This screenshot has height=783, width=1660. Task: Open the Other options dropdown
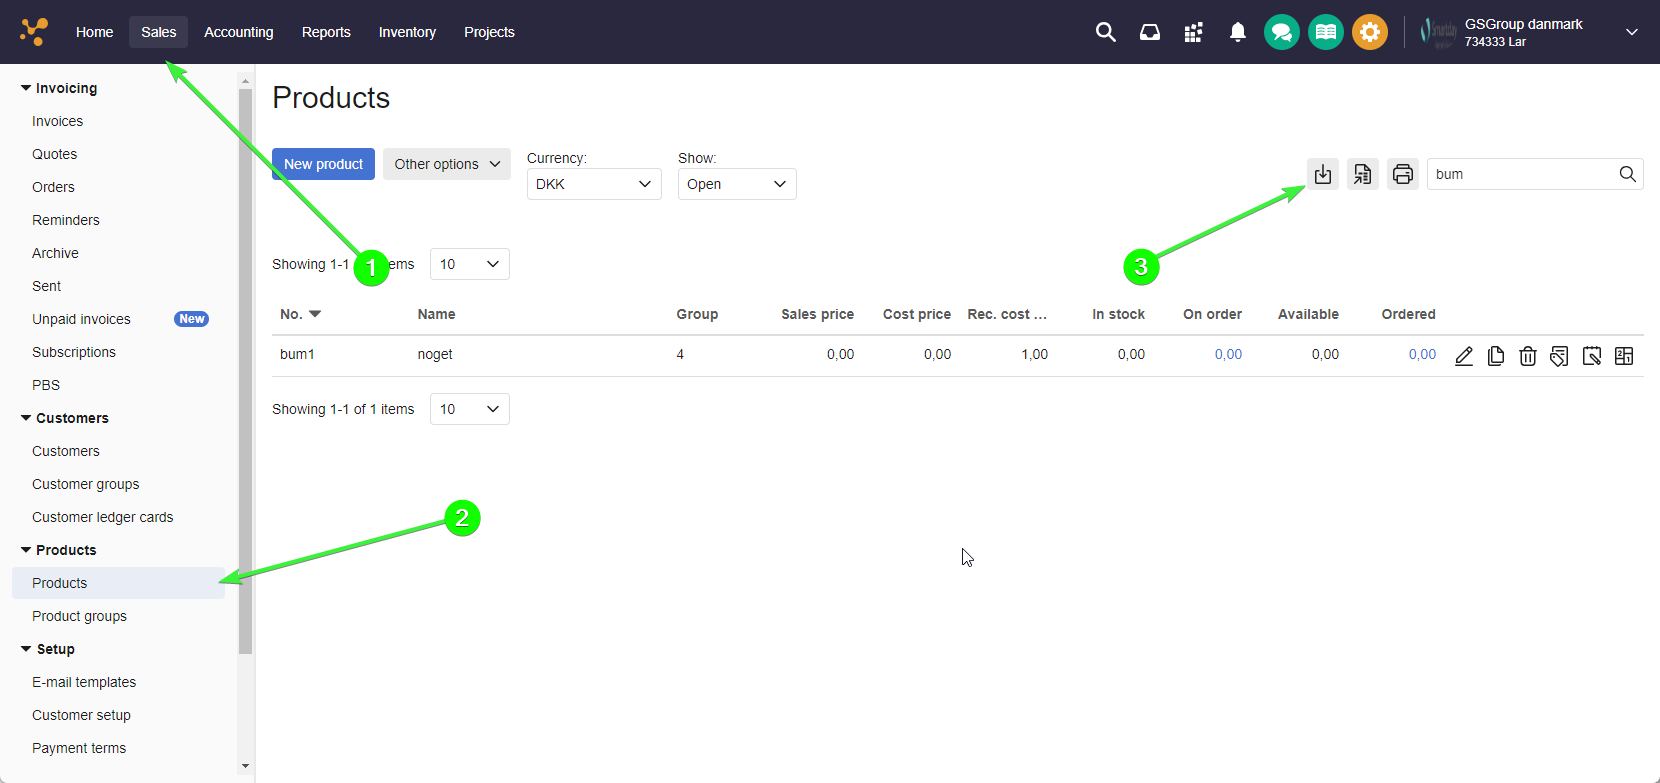click(x=447, y=164)
